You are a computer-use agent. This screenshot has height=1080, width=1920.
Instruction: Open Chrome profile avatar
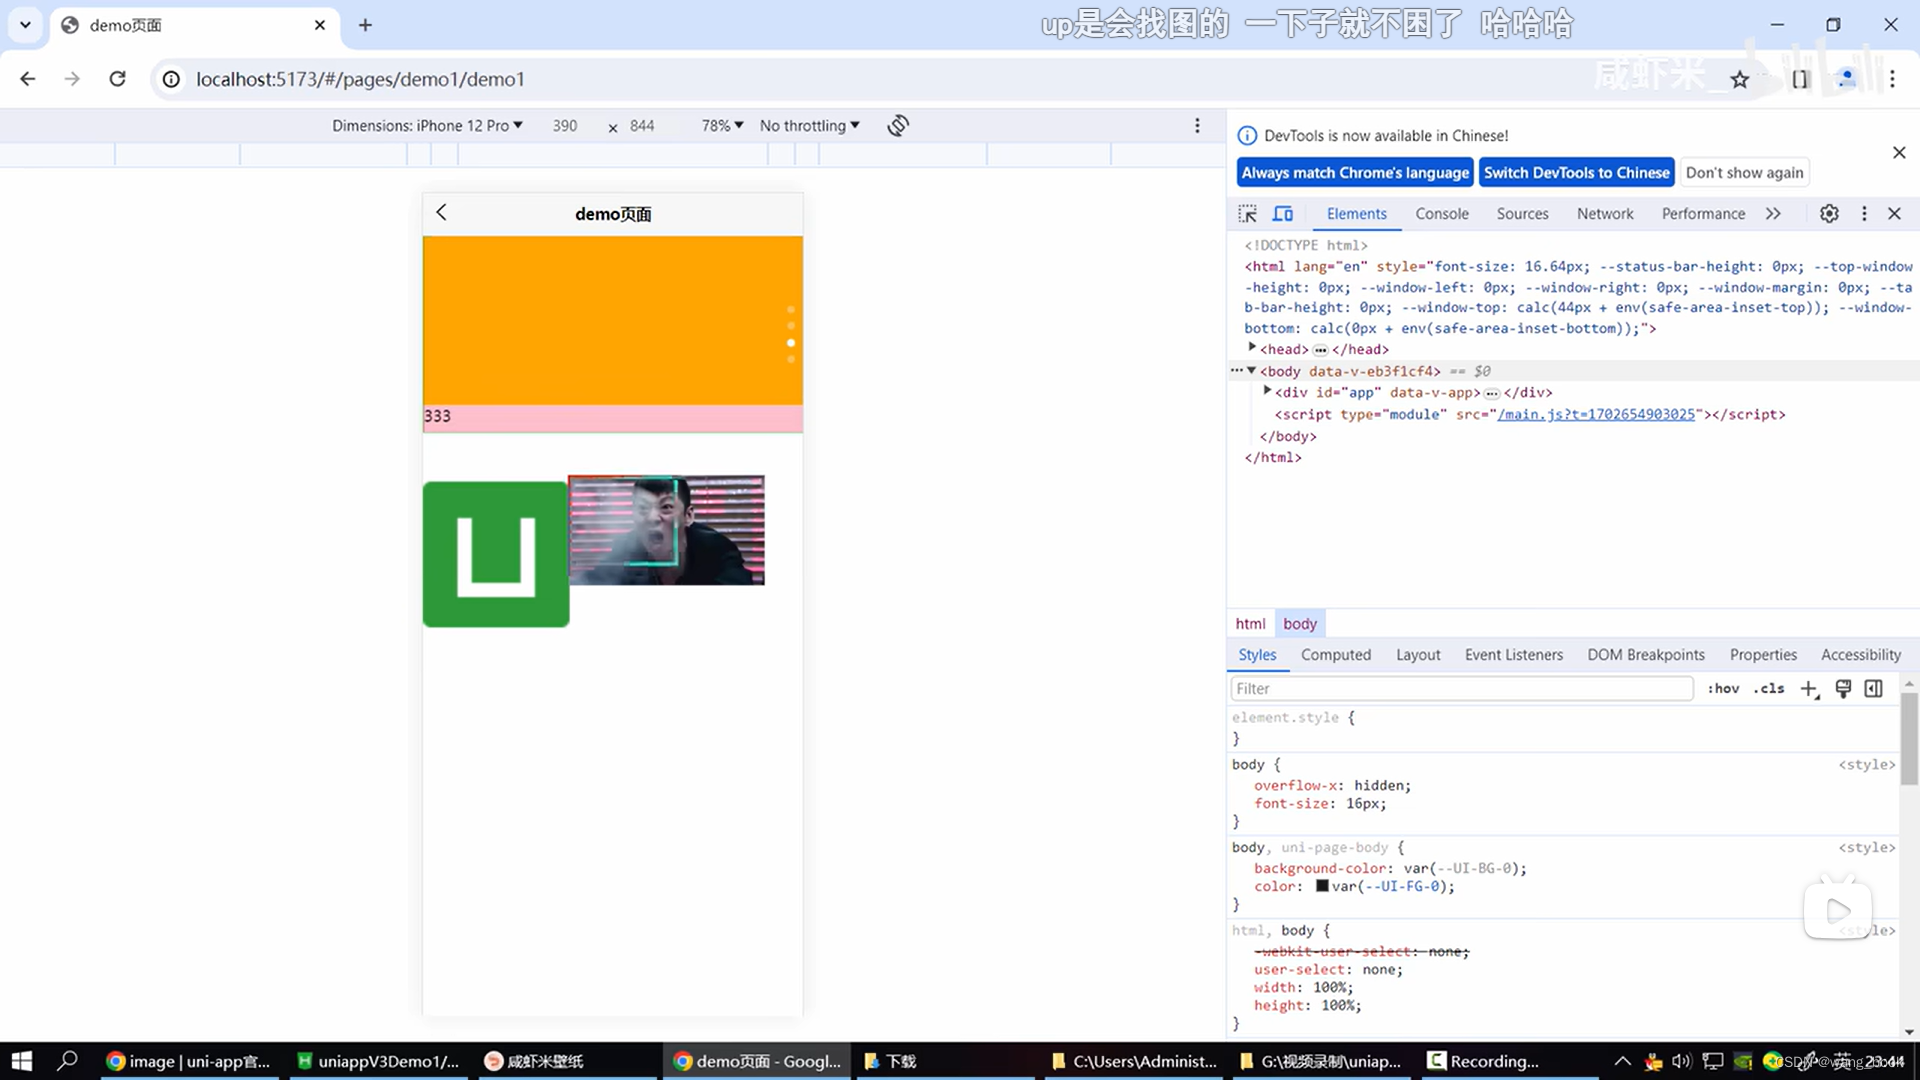(x=1847, y=79)
